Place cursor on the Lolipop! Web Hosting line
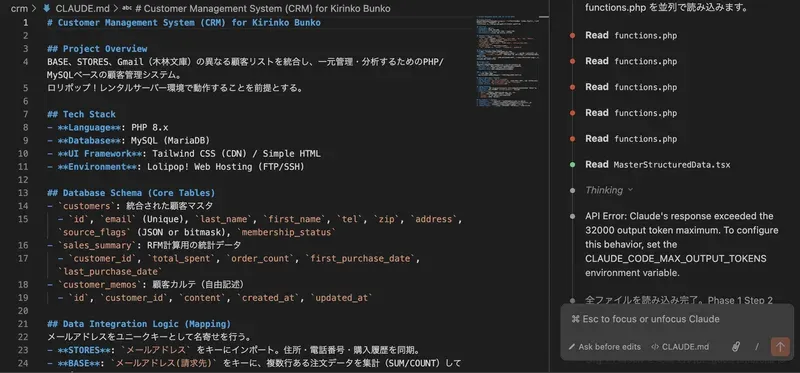This screenshot has height=373, width=800. click(176, 167)
